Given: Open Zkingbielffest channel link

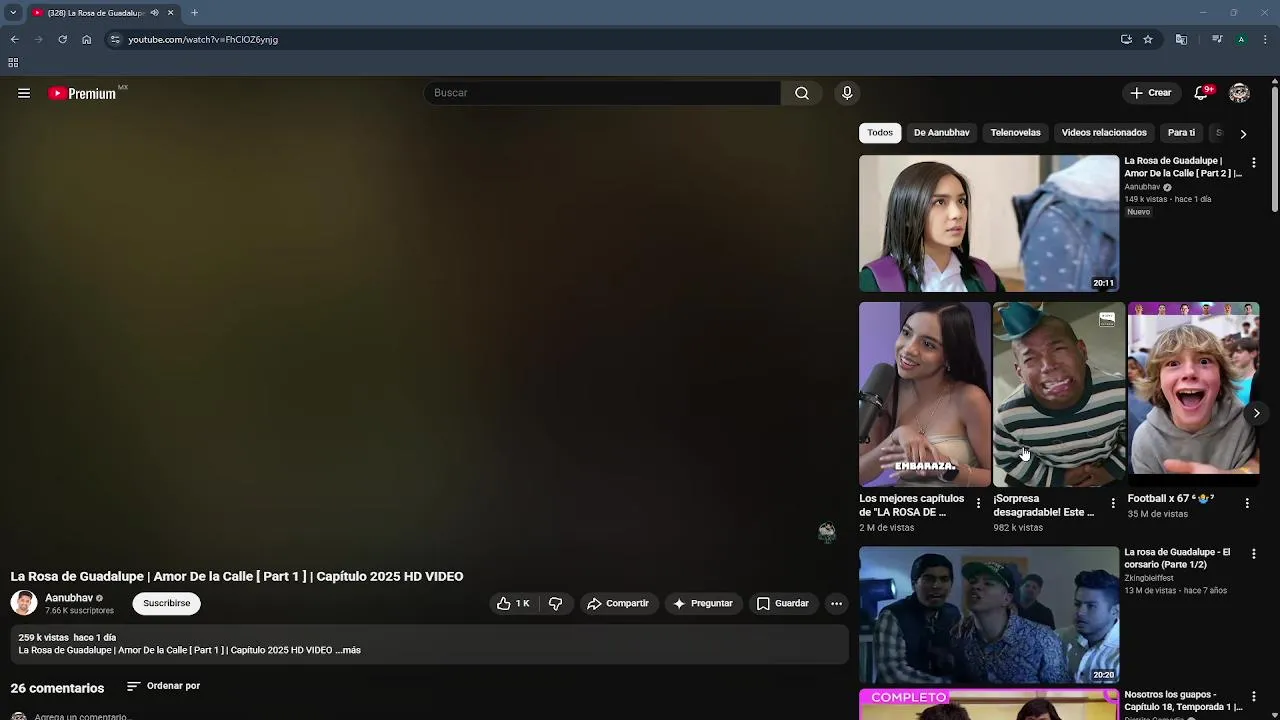Looking at the screenshot, I should pos(1149,578).
